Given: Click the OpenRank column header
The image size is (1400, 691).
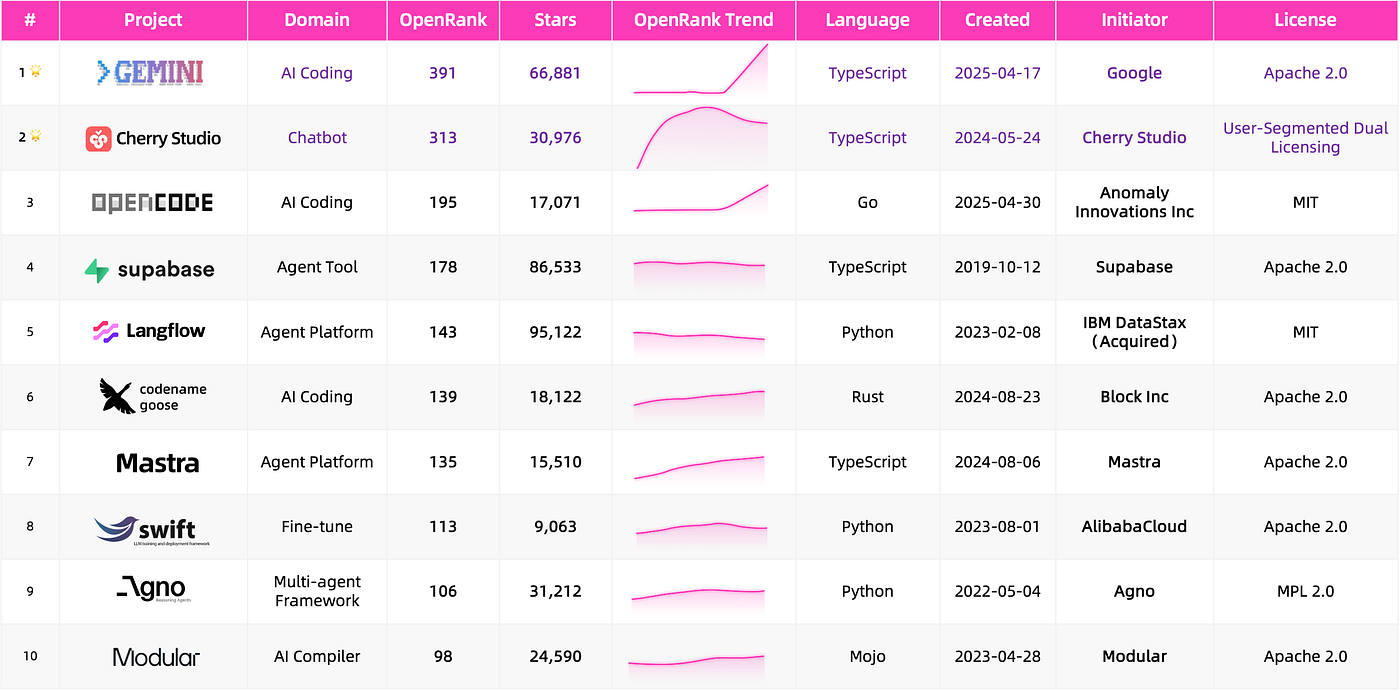Looking at the screenshot, I should coord(443,20).
